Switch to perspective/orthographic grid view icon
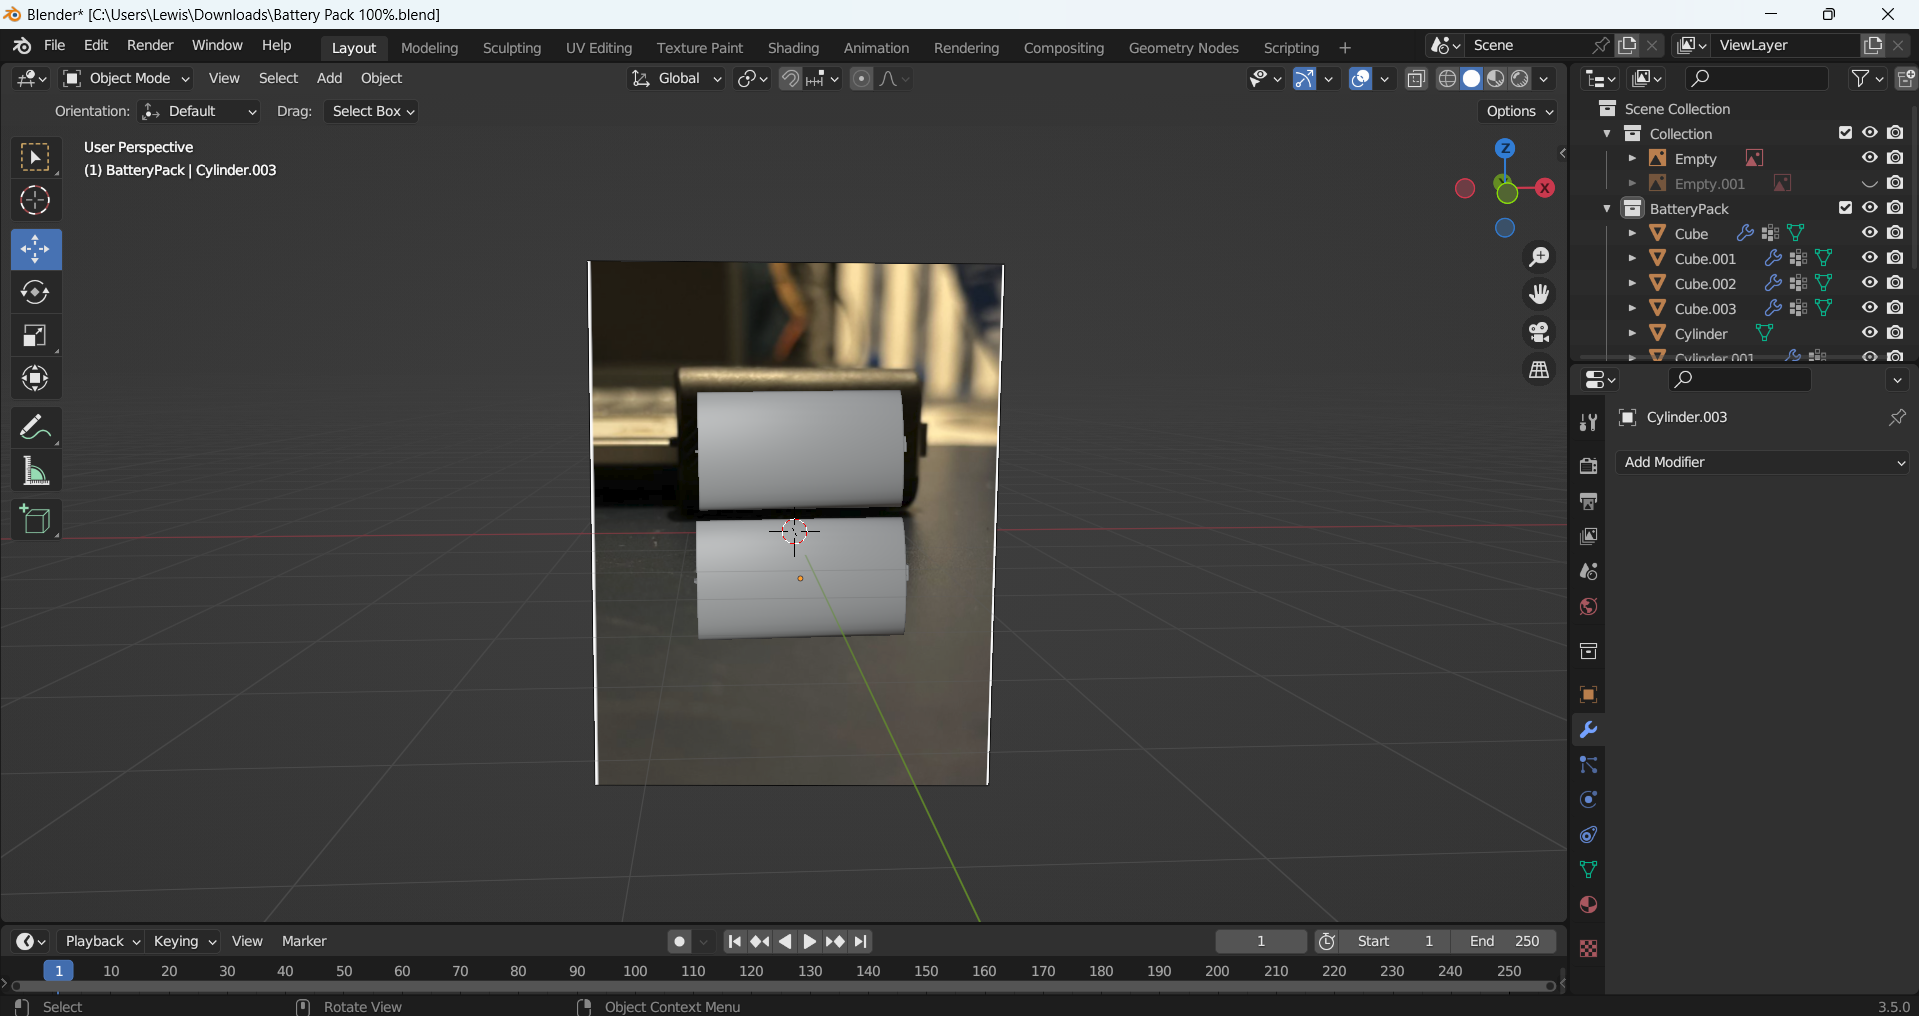This screenshot has height=1016, width=1919. click(1539, 370)
